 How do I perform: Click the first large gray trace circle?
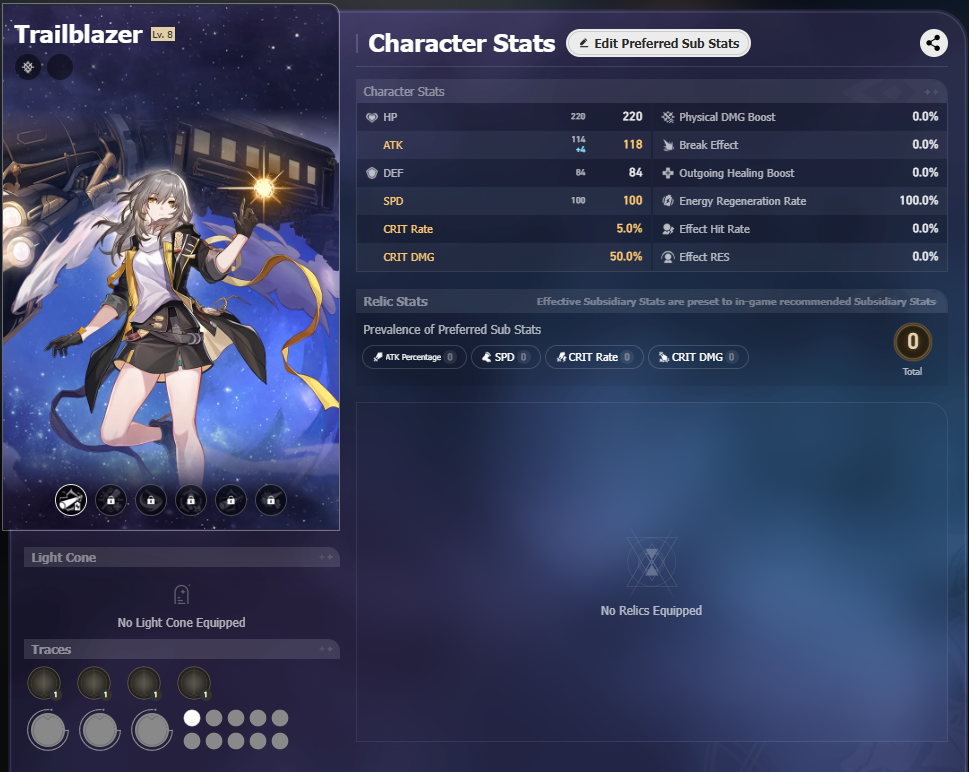click(x=48, y=730)
